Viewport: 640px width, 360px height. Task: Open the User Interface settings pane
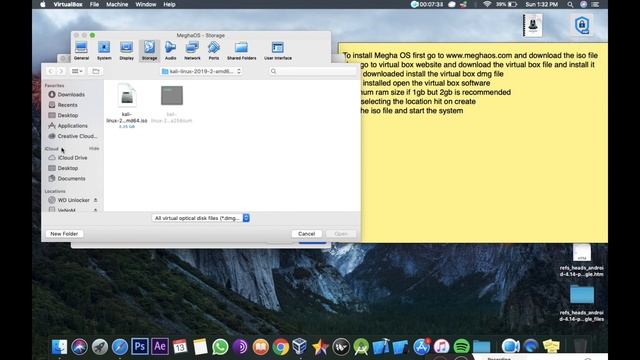(278, 51)
